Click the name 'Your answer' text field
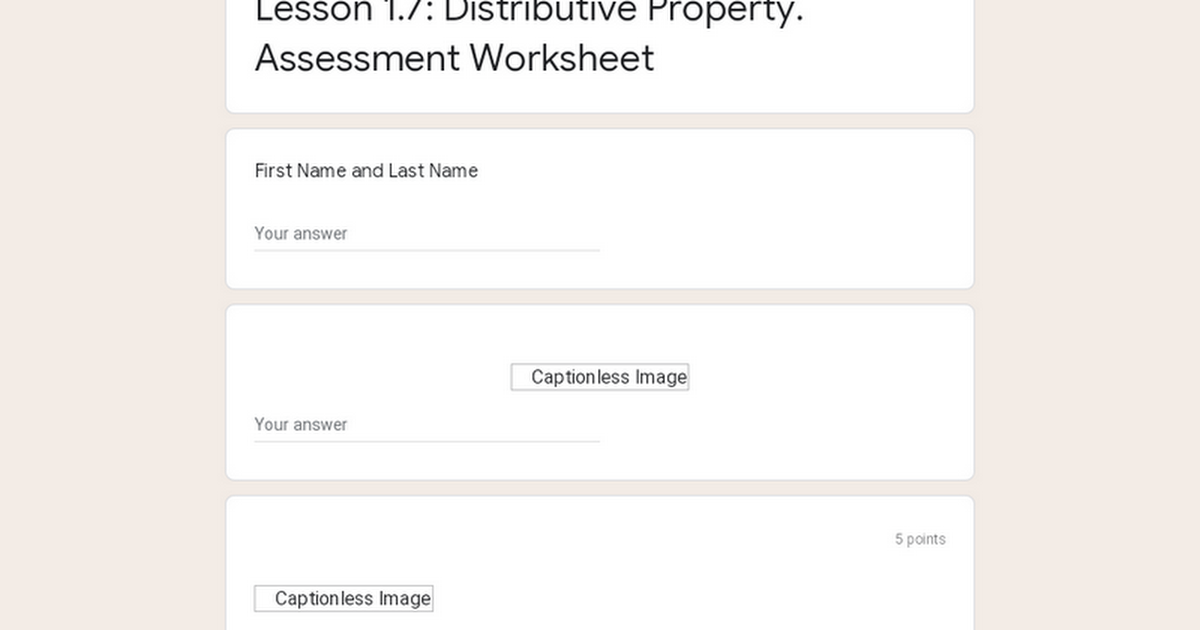The image size is (1200, 630). 427,233
